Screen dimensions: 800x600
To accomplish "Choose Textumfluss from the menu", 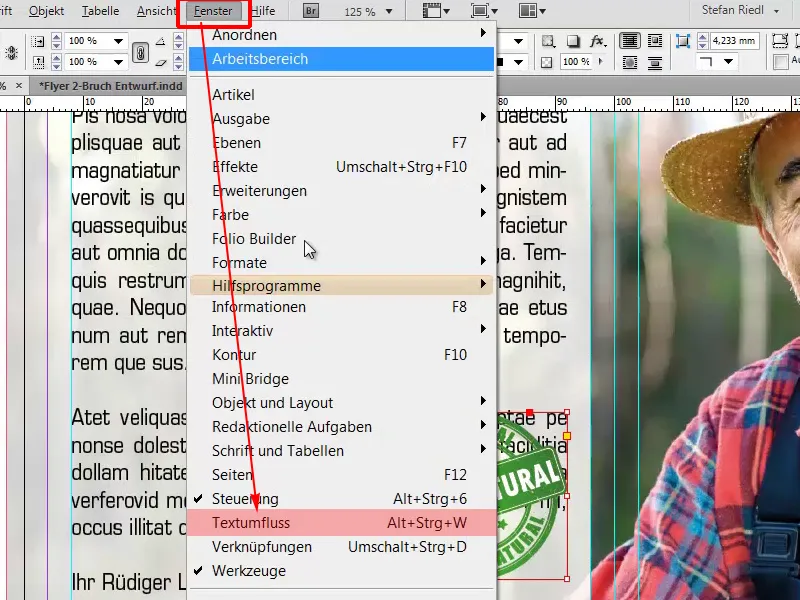I will (x=341, y=523).
